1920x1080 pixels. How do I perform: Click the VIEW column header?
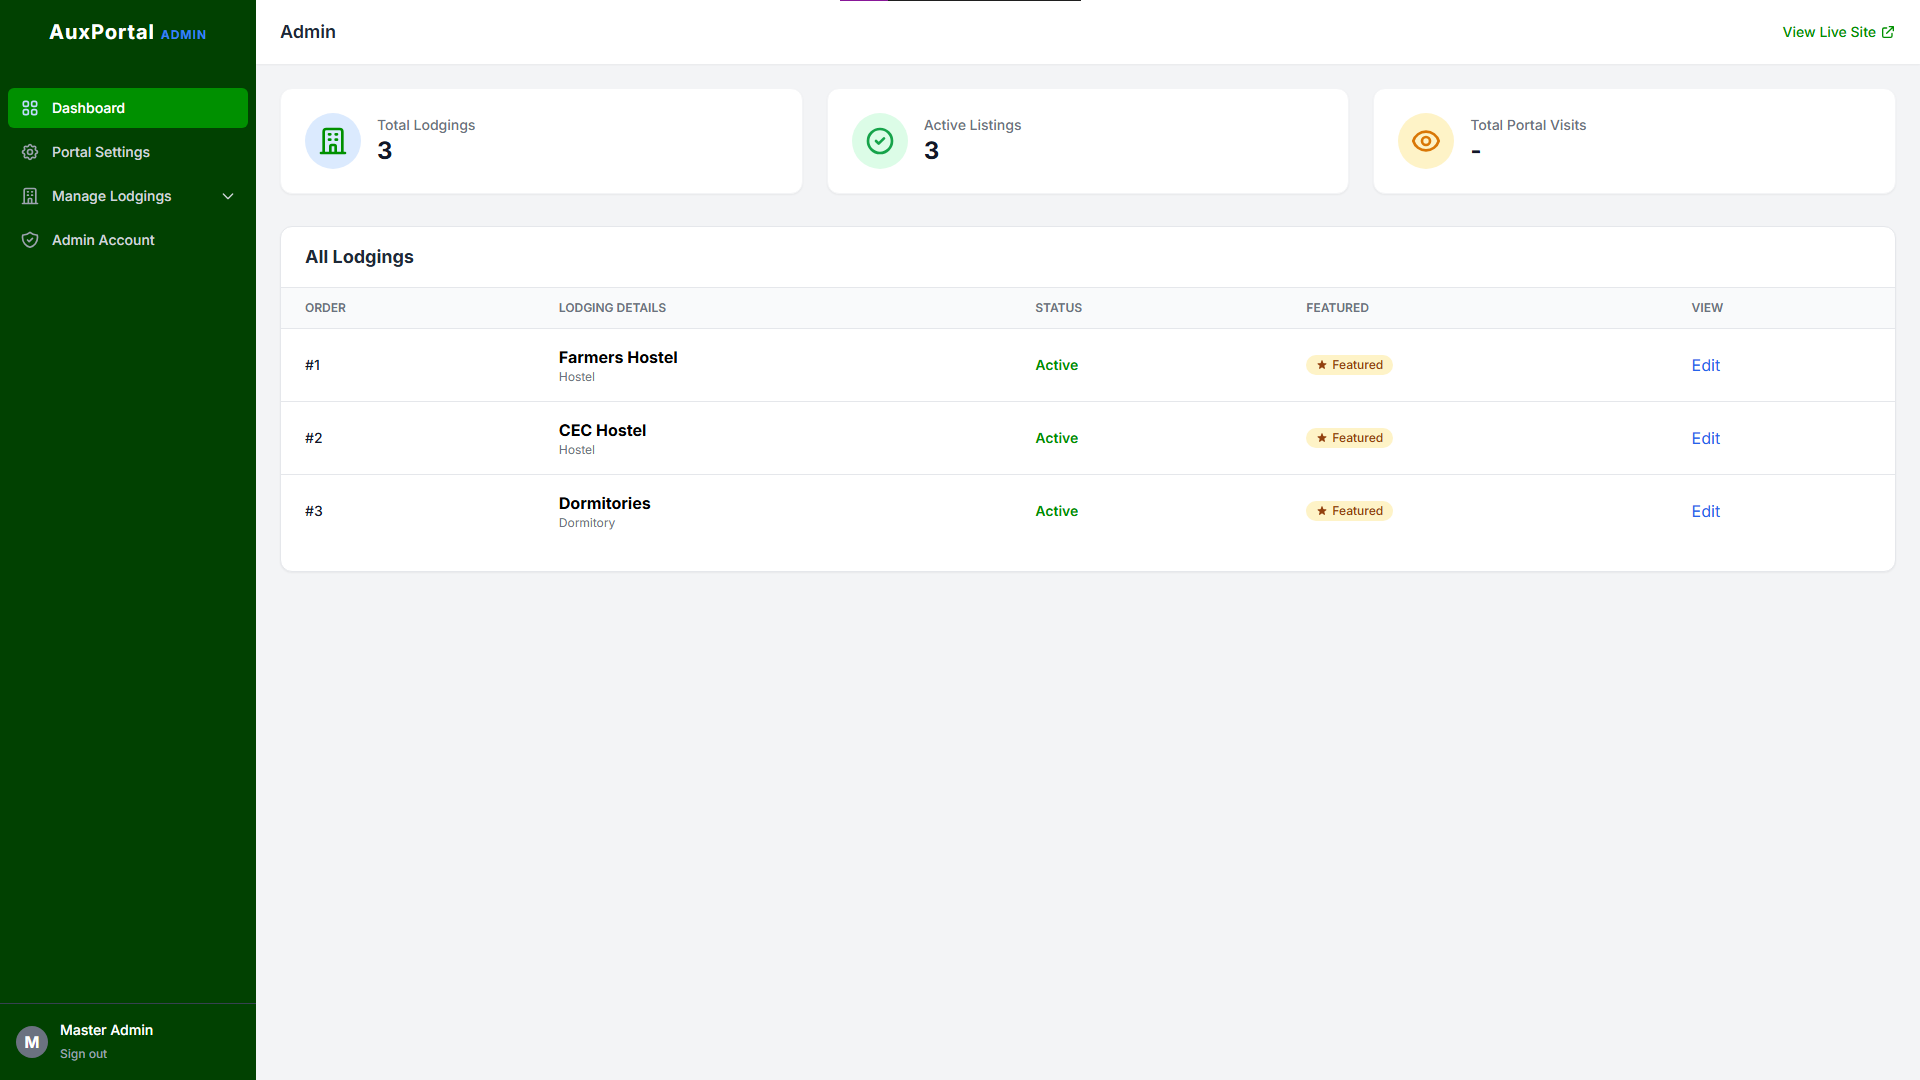(x=1707, y=308)
